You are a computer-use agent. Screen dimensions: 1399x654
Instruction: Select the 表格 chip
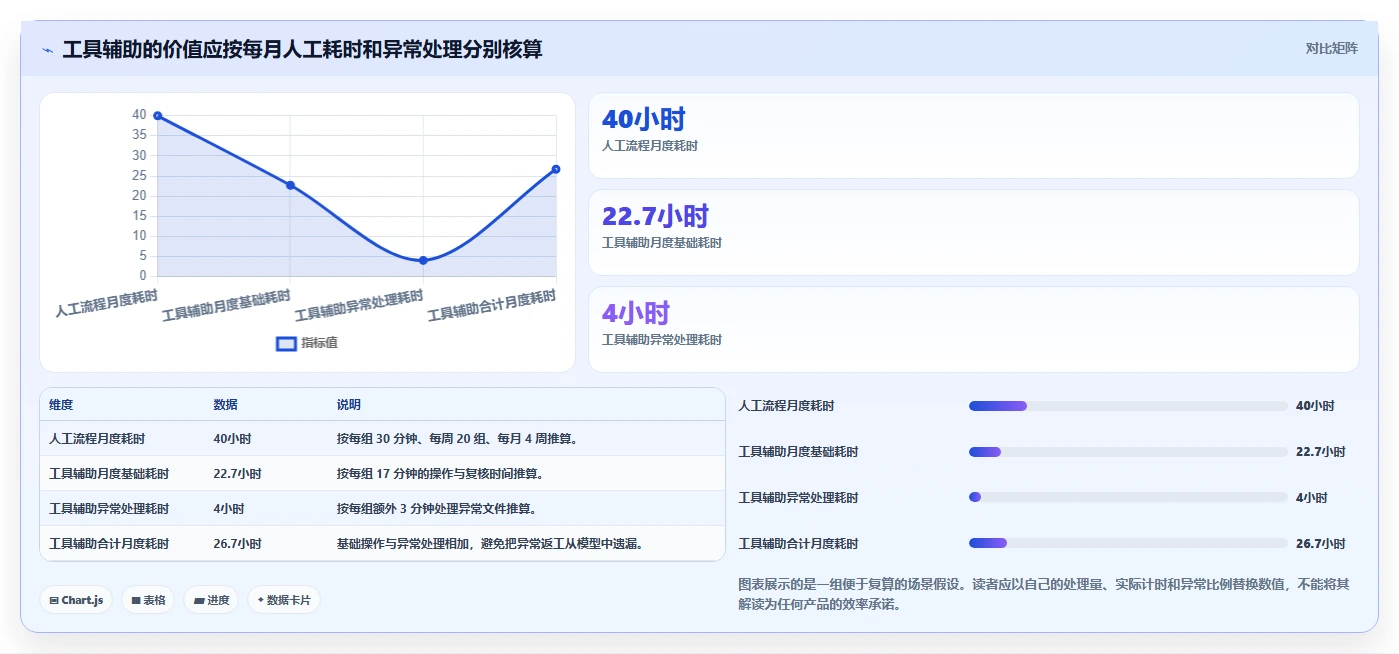[x=148, y=600]
